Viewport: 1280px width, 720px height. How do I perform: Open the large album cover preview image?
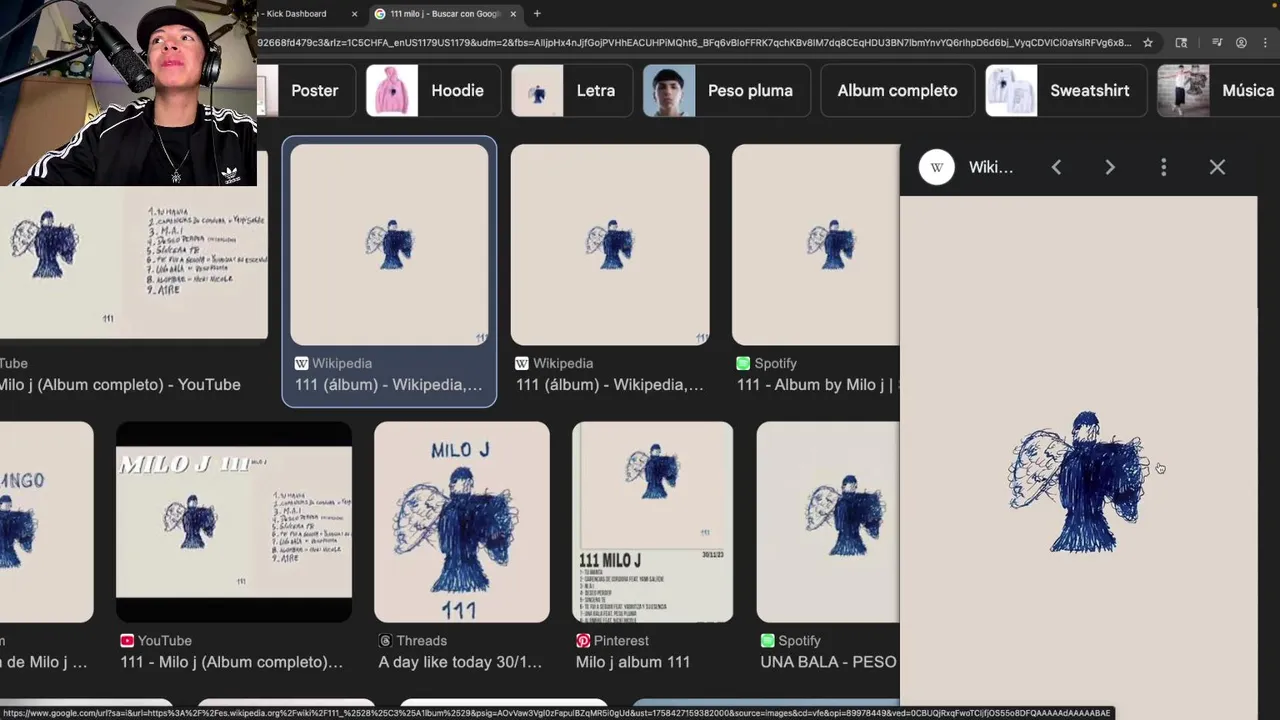[1078, 458]
